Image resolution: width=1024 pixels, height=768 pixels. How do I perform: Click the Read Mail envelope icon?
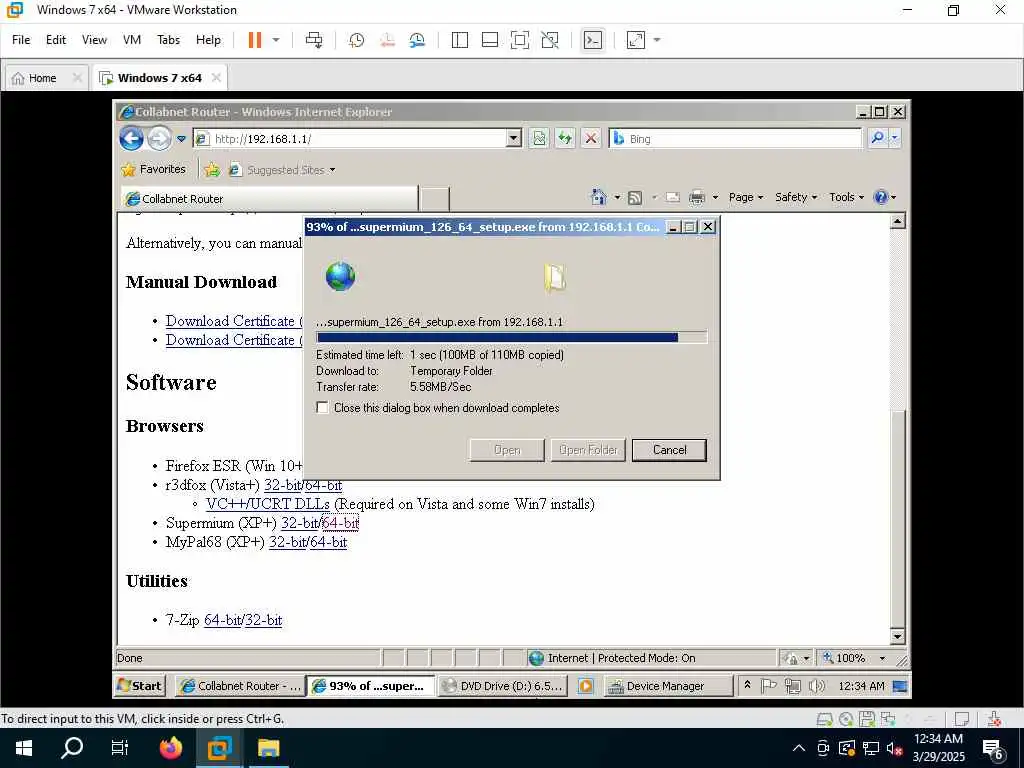pyautogui.click(x=673, y=197)
